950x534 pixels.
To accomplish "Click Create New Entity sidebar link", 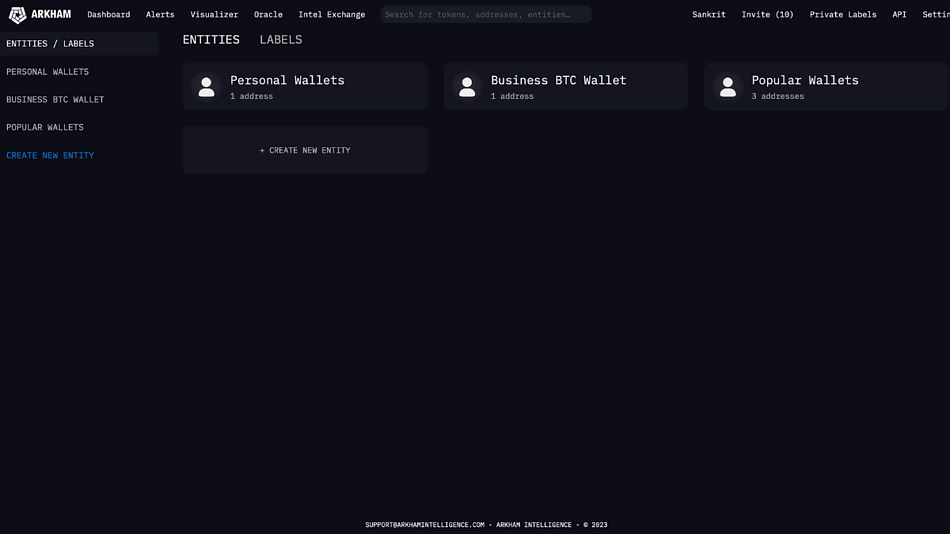I will 50,155.
